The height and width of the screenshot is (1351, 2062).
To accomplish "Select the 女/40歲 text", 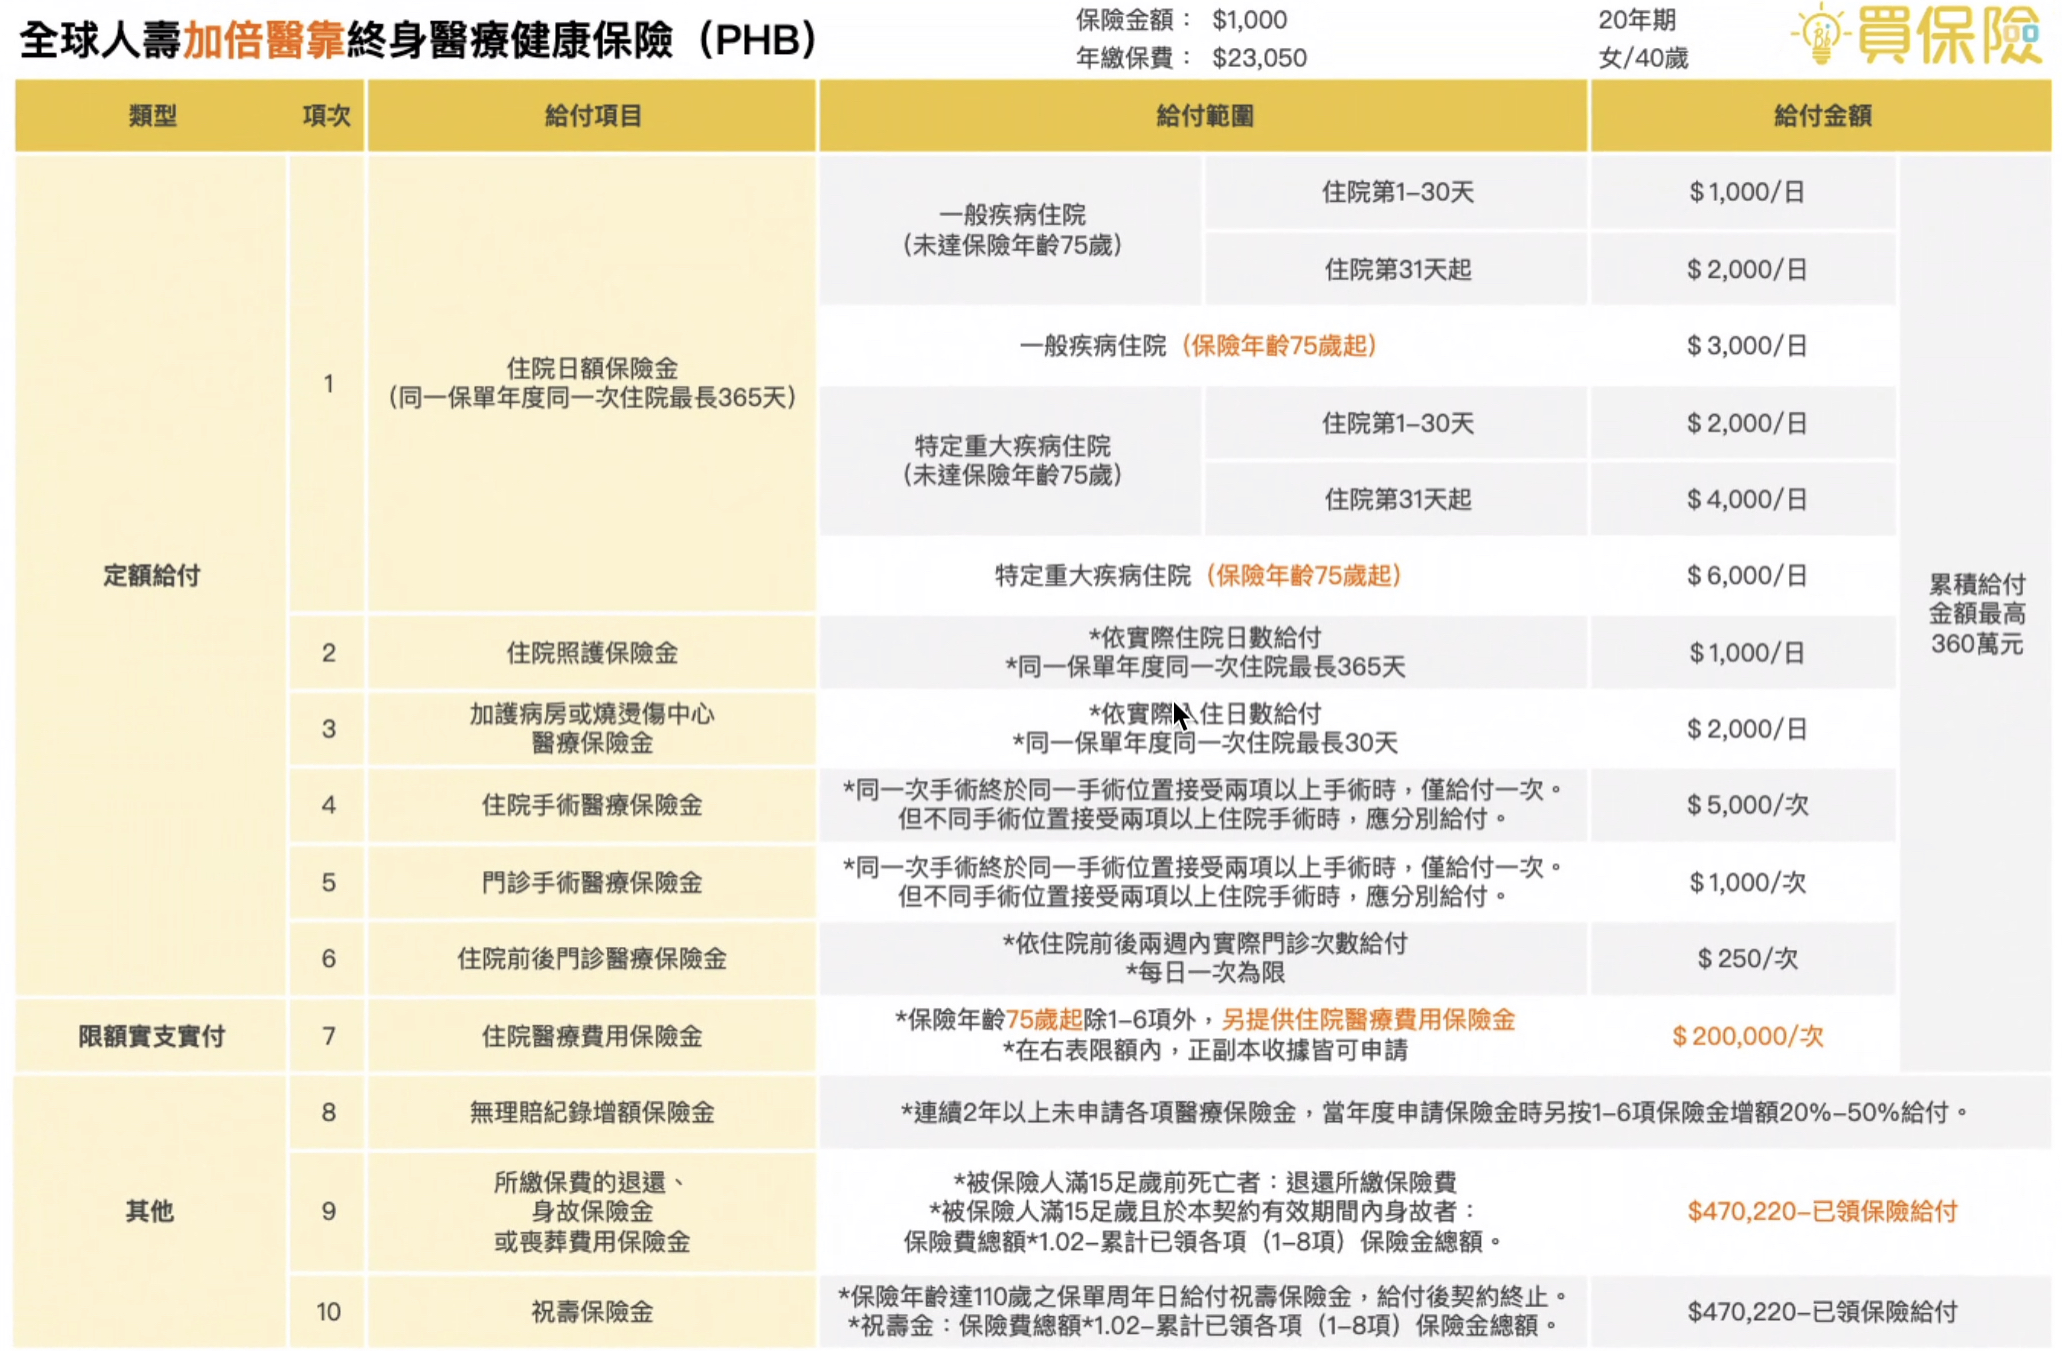I will (1643, 58).
